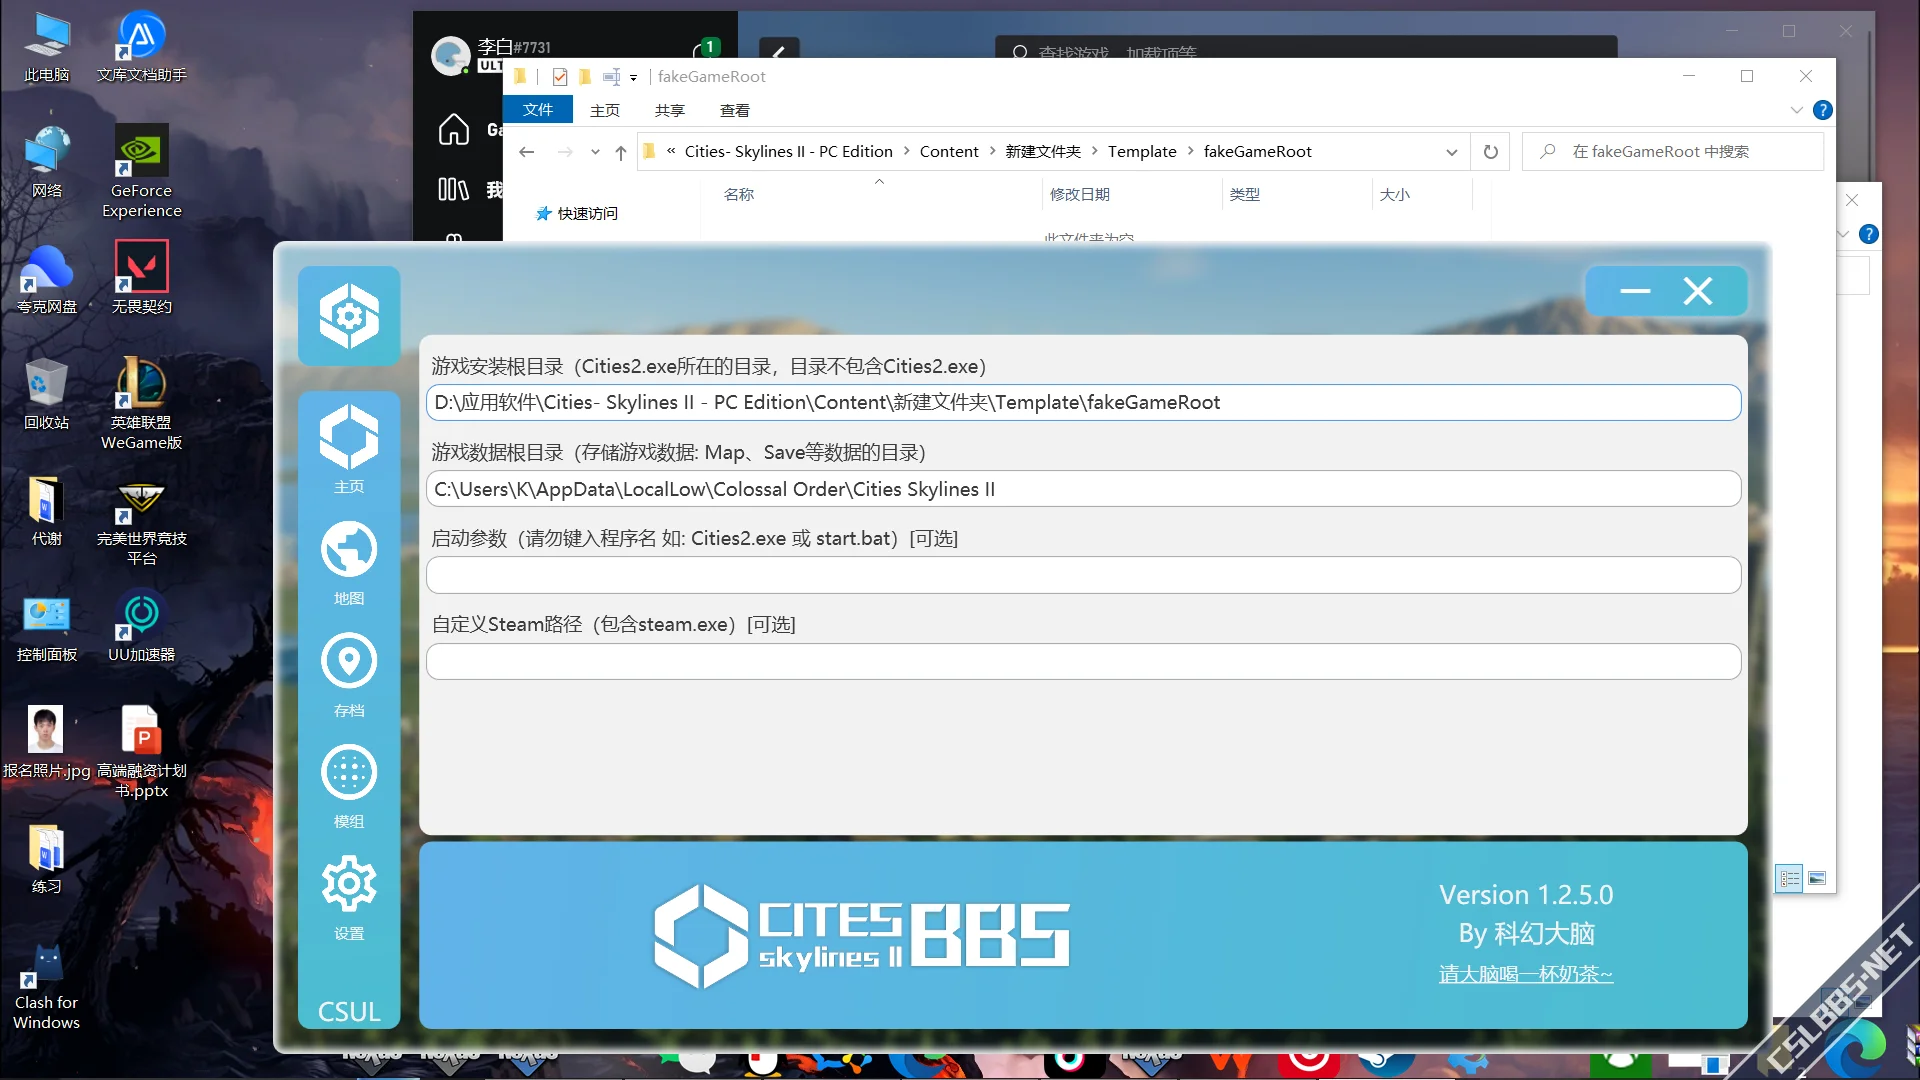Select the Template breadcrumb segment

coord(1142,152)
